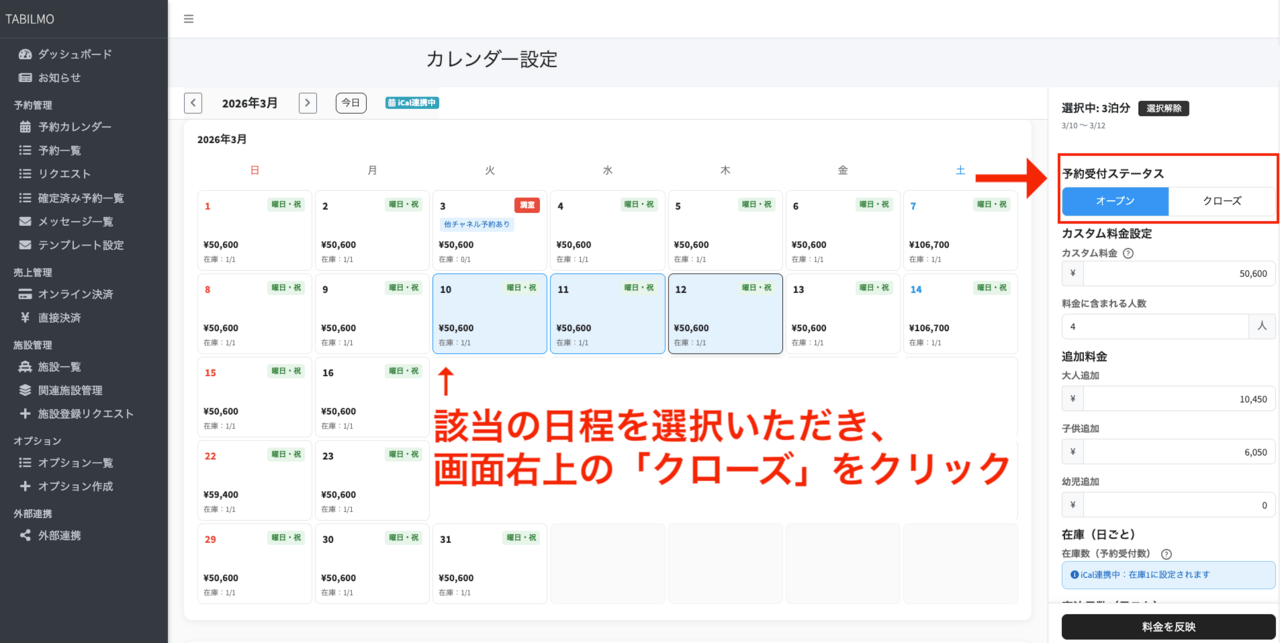Click the 選択解除 button
The width and height of the screenshot is (1280, 643).
1163,108
